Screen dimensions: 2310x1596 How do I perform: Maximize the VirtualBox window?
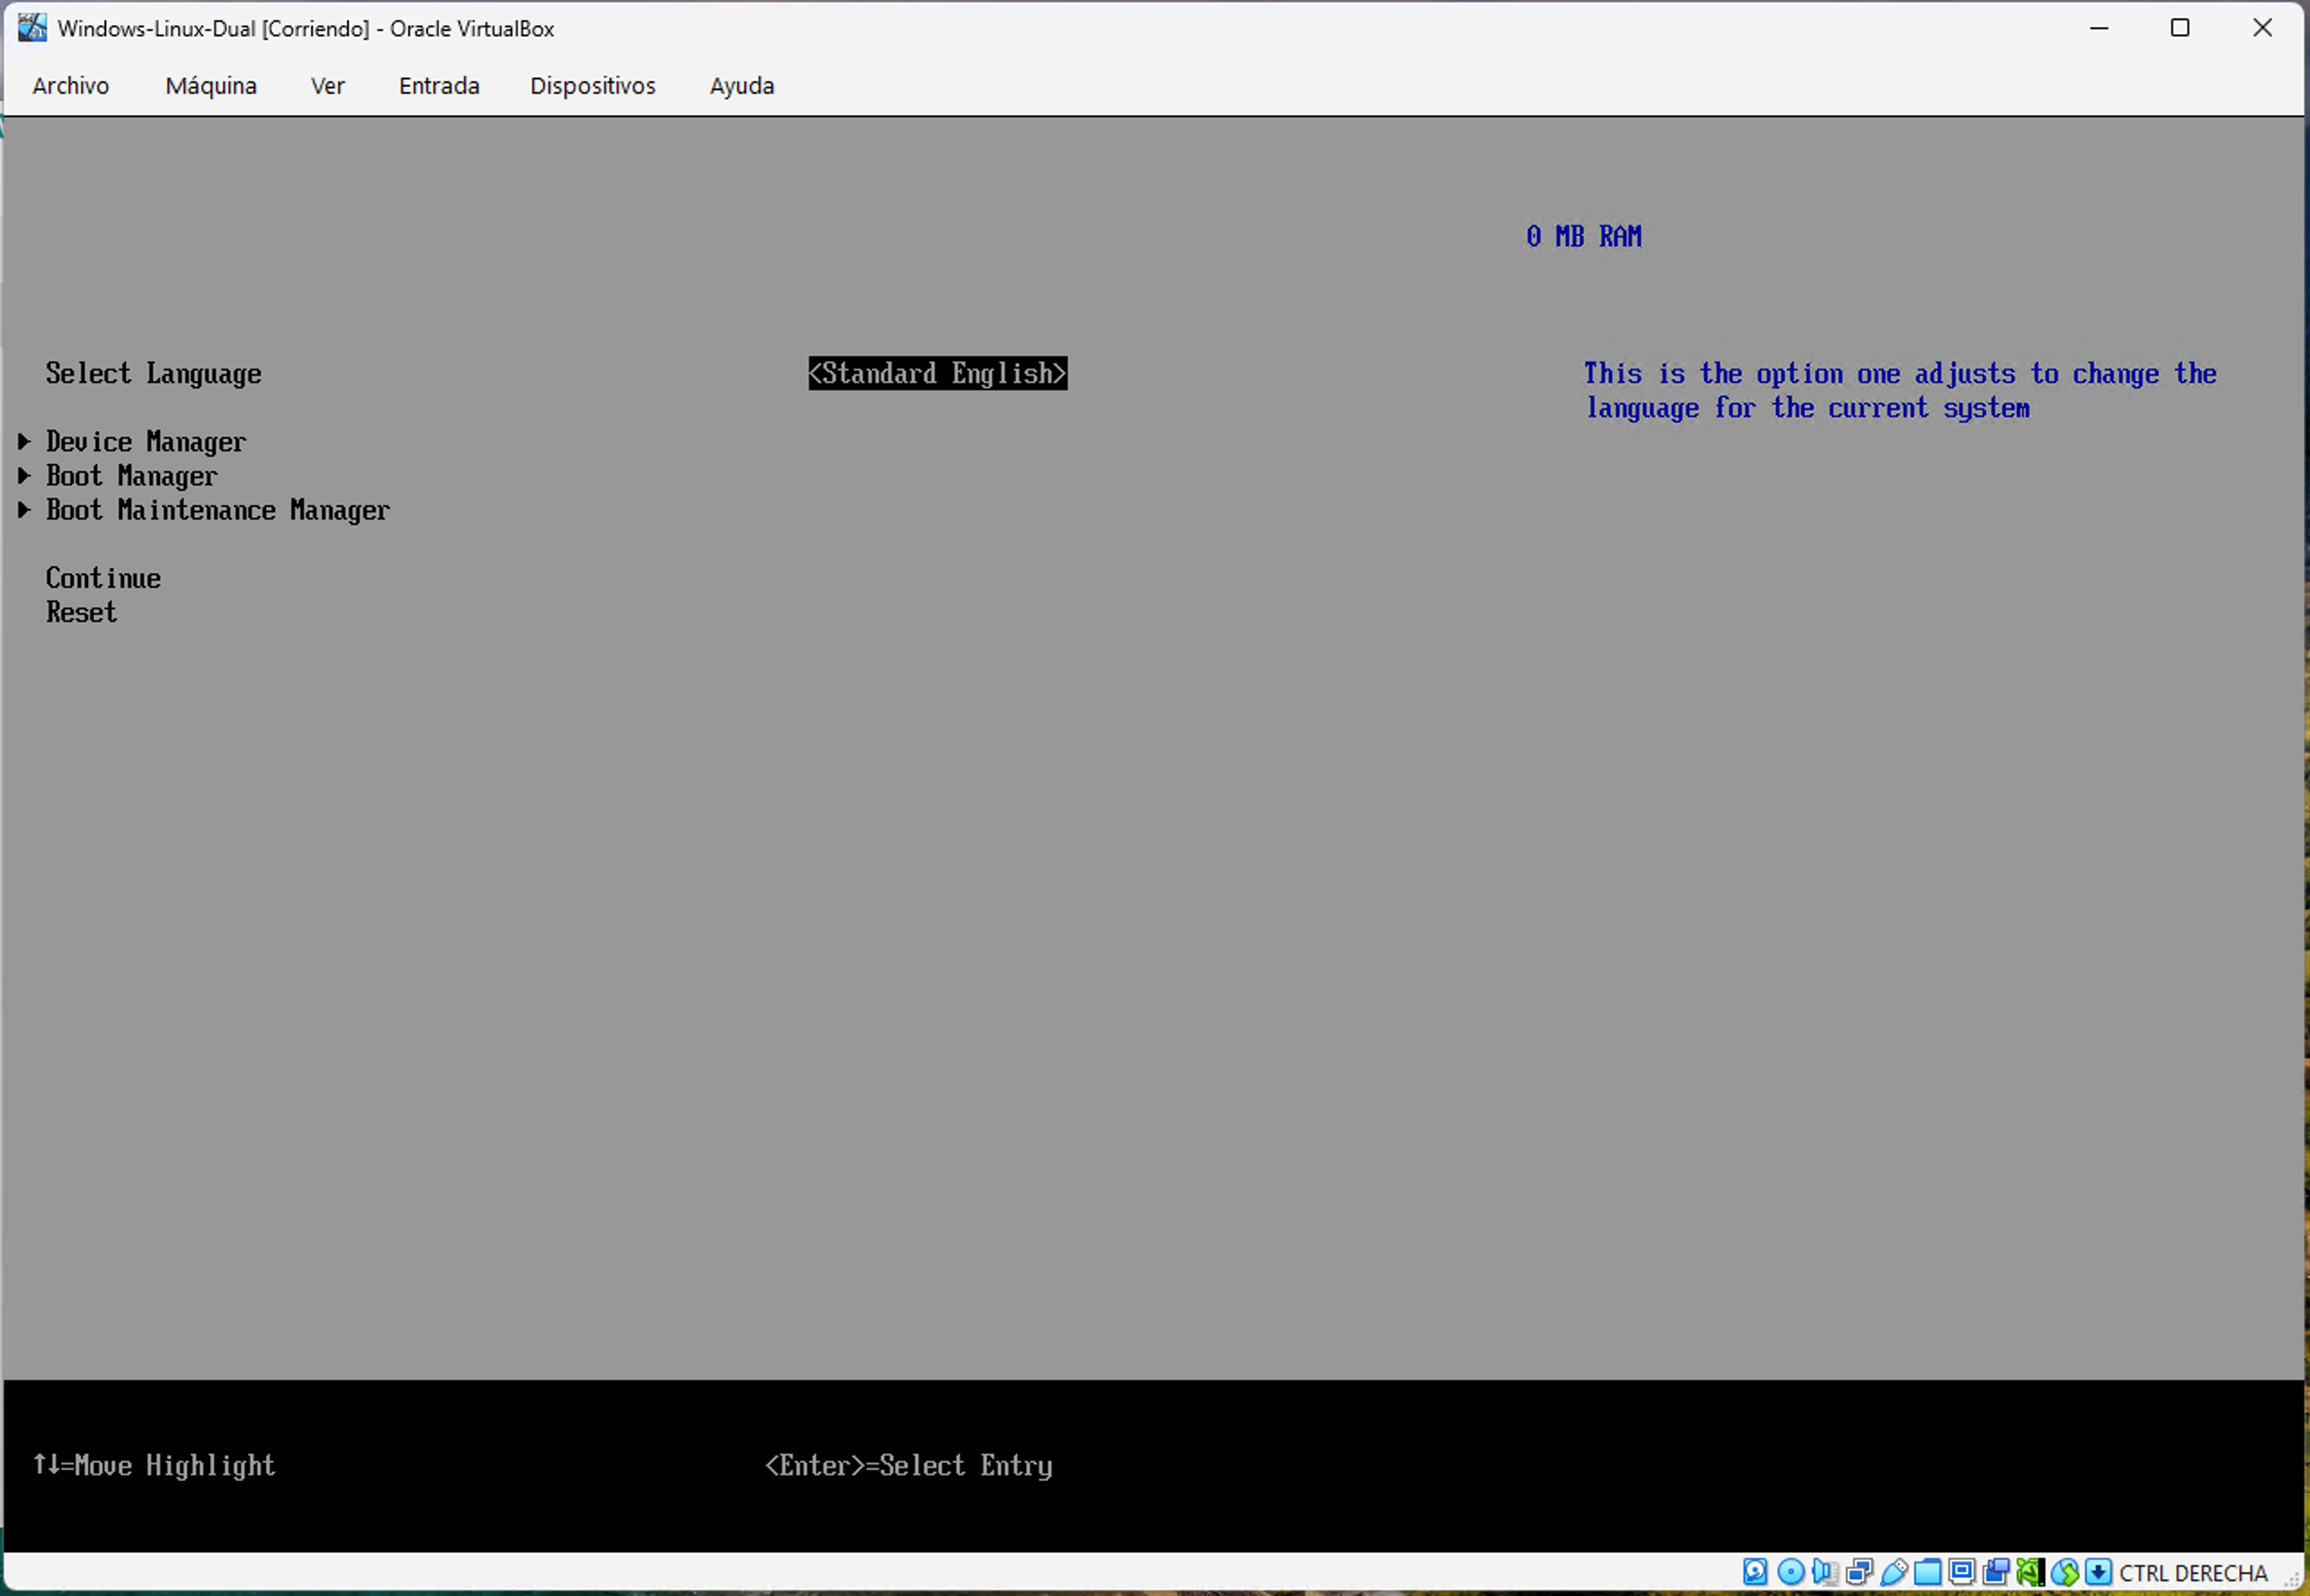click(x=2180, y=28)
